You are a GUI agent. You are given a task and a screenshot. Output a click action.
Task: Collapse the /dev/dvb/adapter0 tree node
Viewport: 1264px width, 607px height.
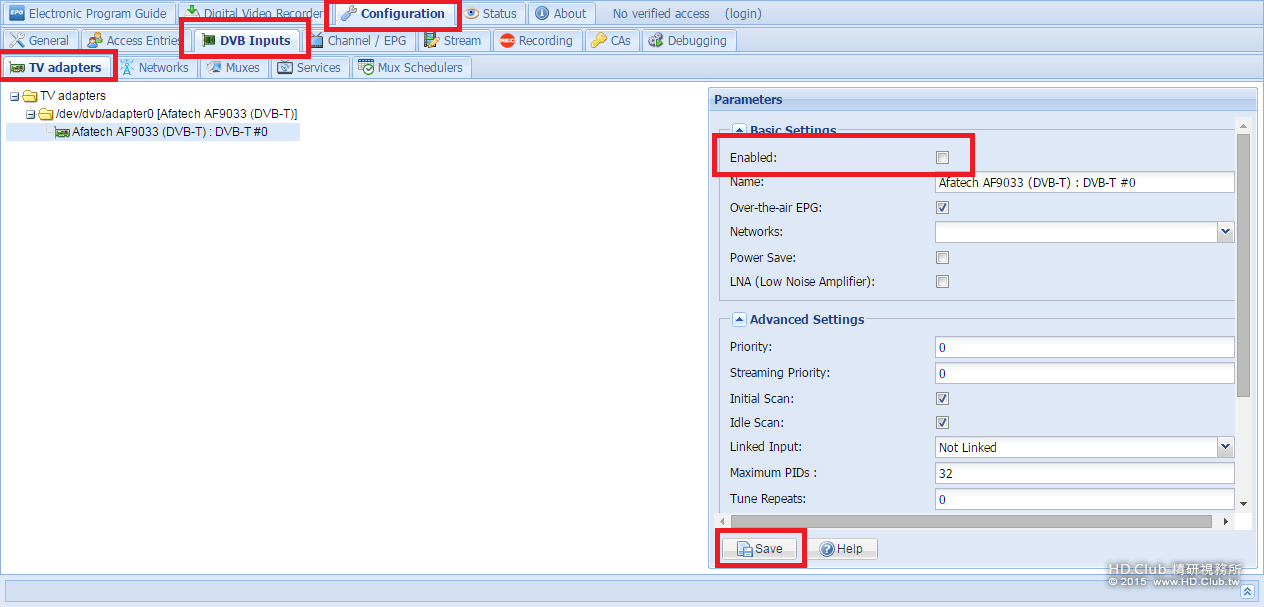30,115
